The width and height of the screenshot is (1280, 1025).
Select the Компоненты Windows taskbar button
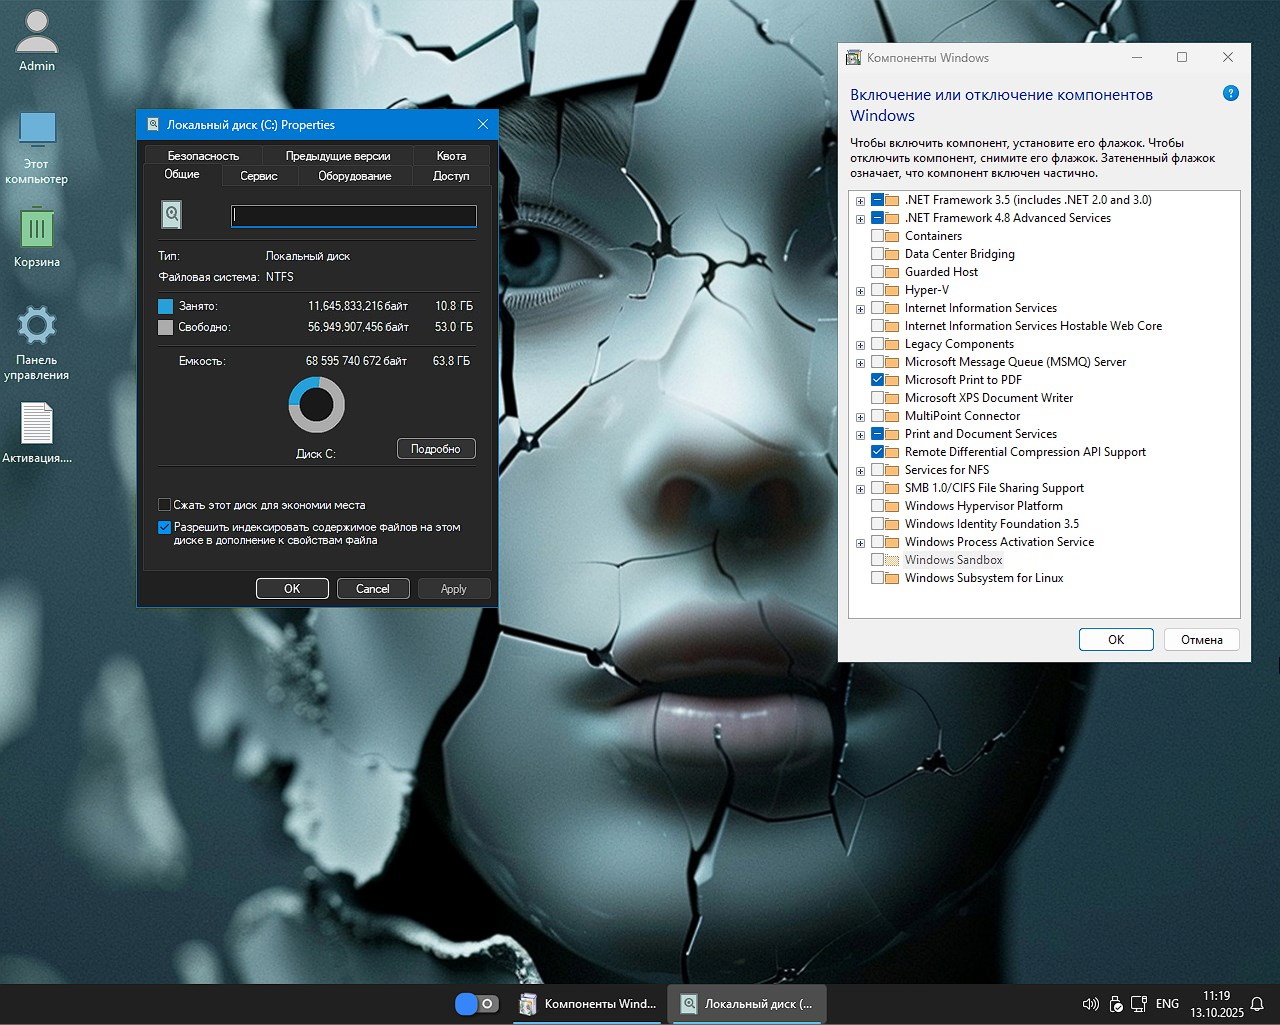[x=587, y=1004]
